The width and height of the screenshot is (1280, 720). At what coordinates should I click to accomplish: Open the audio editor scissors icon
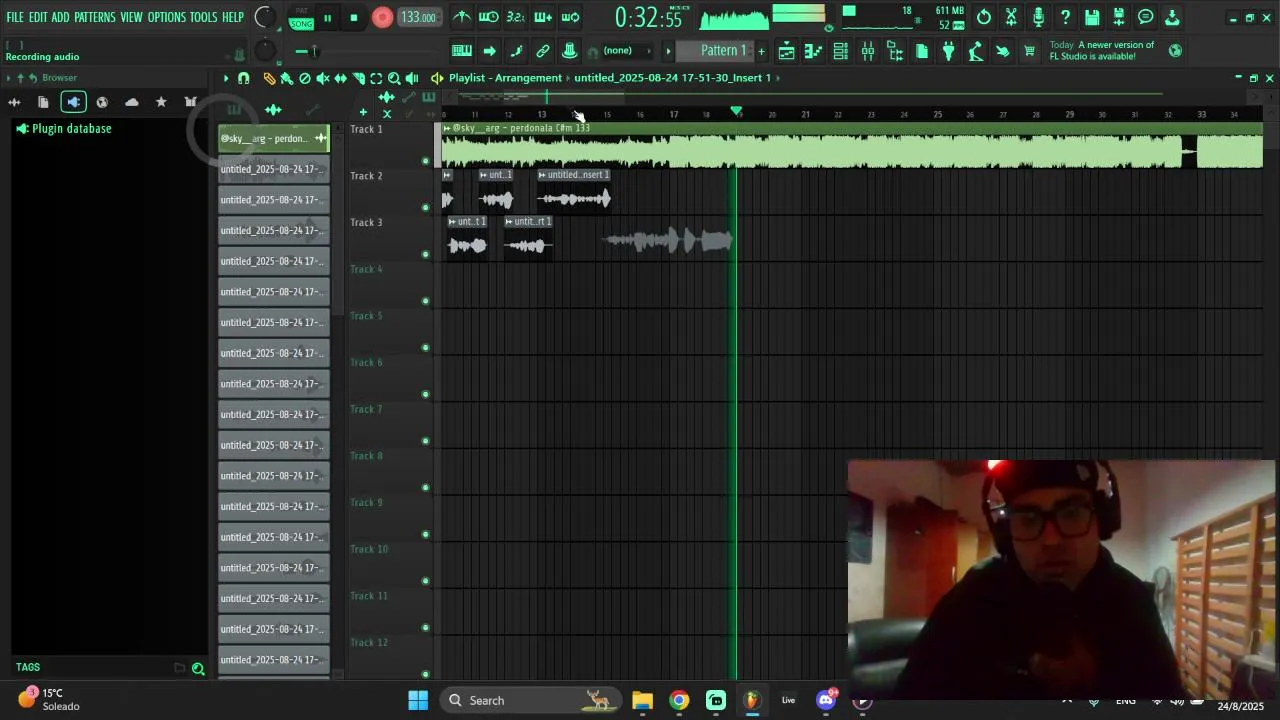pos(1011,17)
